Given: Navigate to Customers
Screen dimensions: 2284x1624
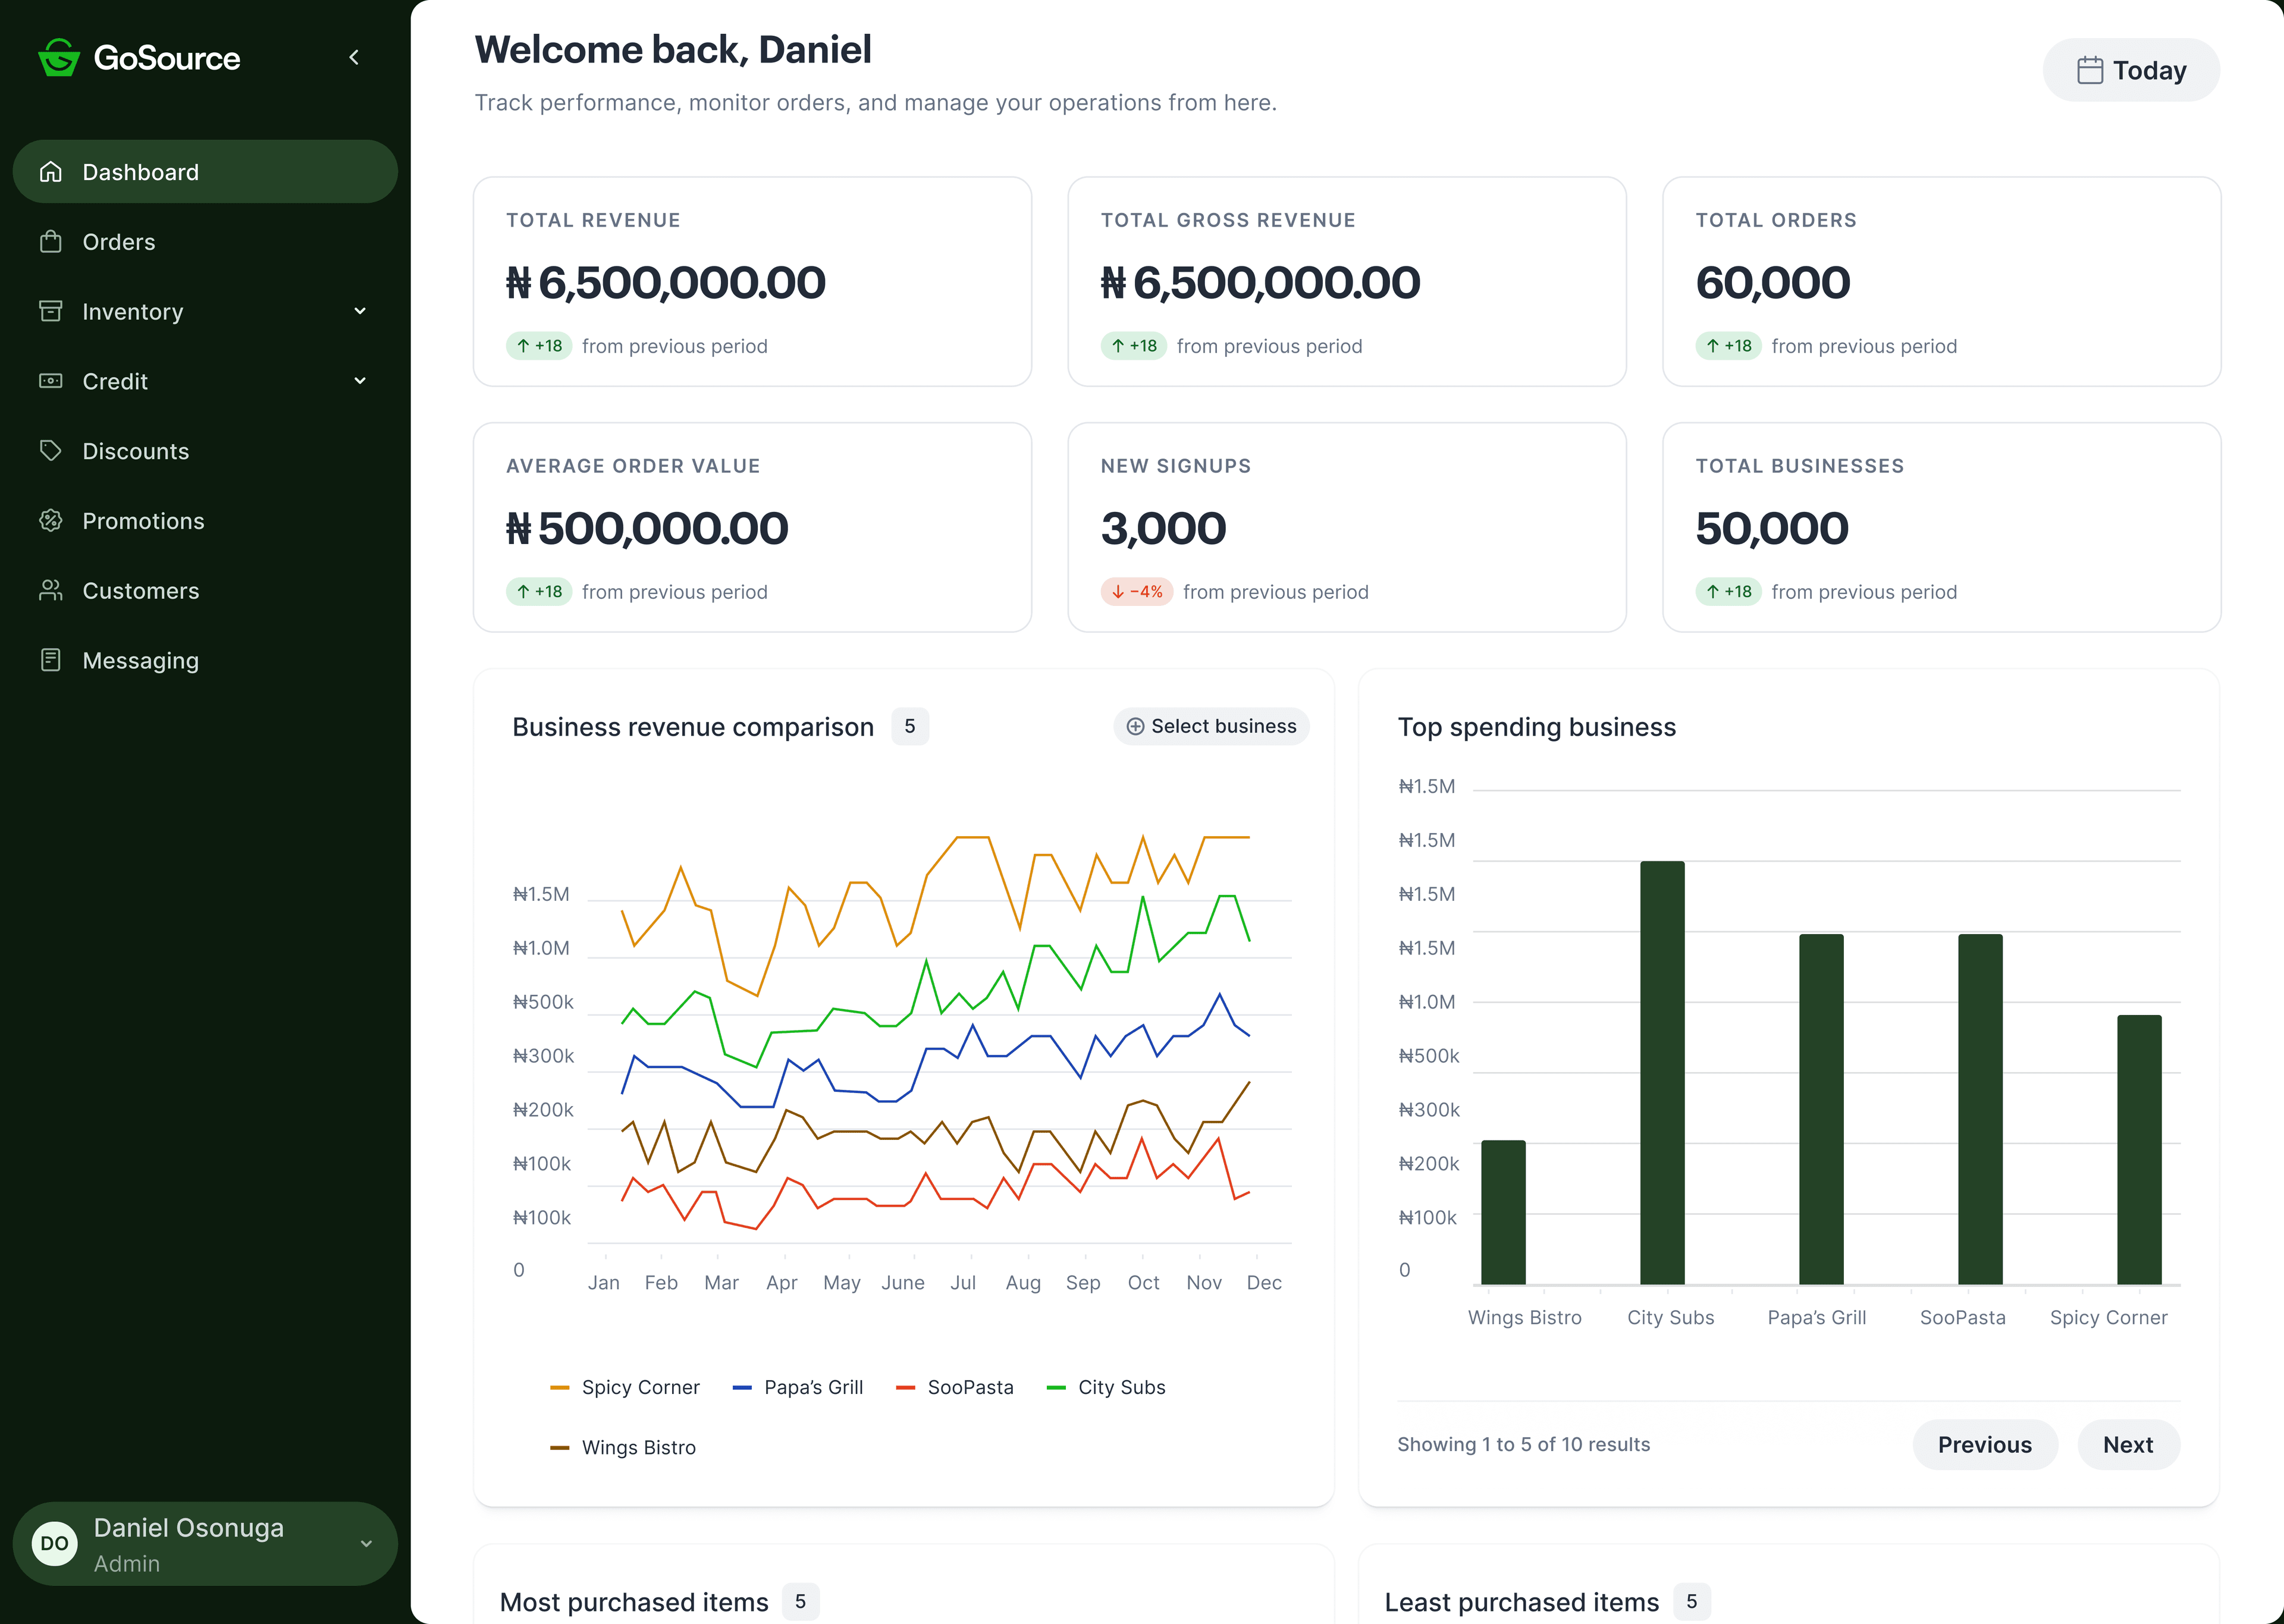Looking at the screenshot, I should click(205, 591).
